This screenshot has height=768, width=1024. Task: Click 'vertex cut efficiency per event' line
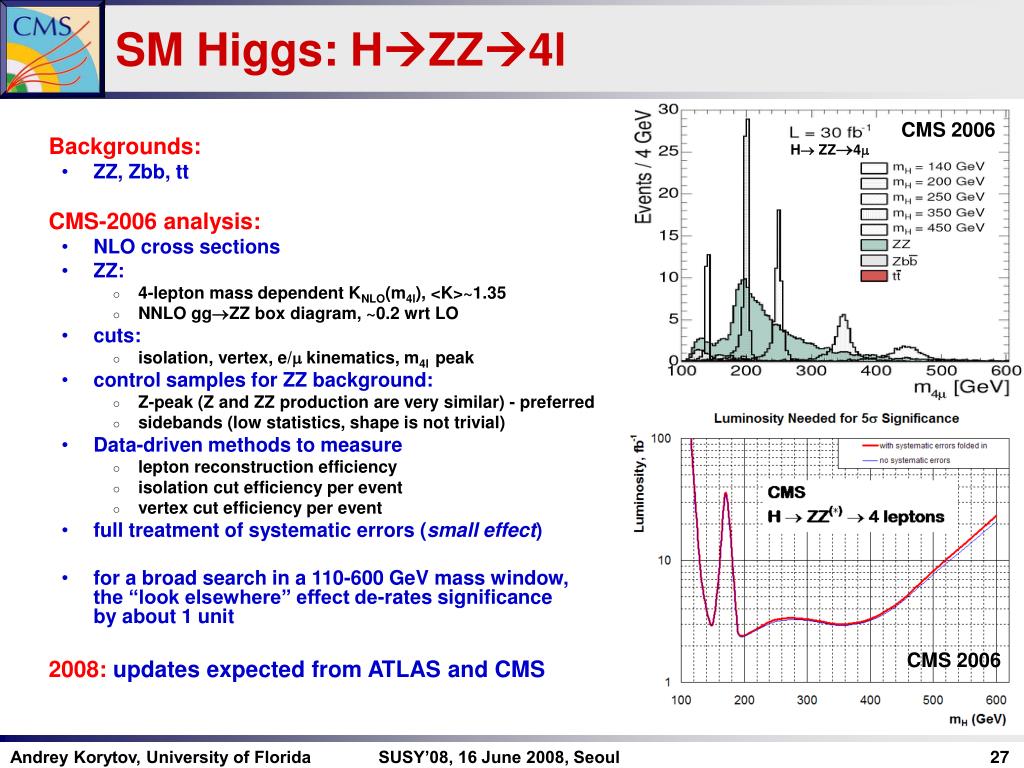click(x=260, y=508)
